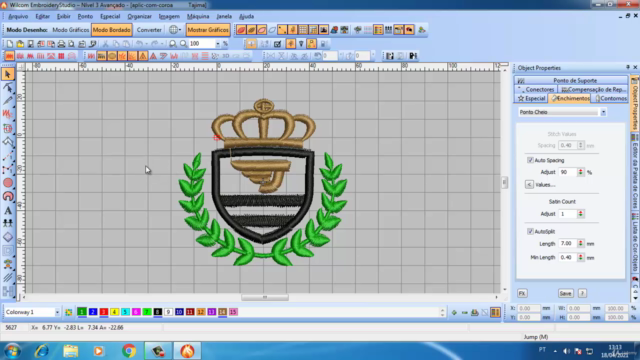Click the horizontal canvas scrollbar thumb

[x=265, y=297]
